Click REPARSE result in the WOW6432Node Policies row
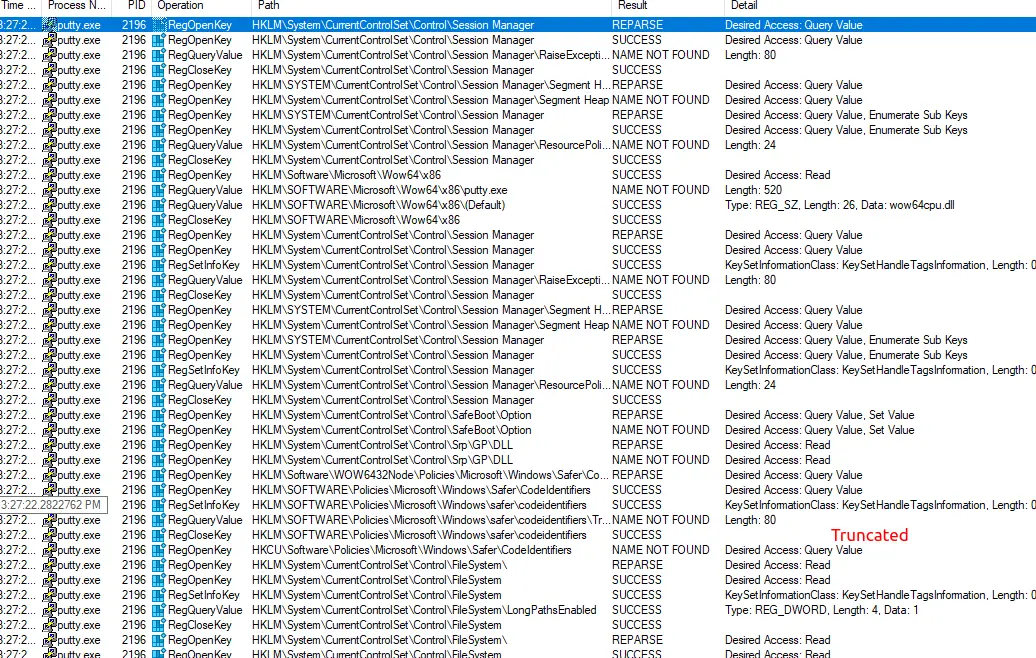Viewport: 1036px width, 658px height. pos(637,476)
